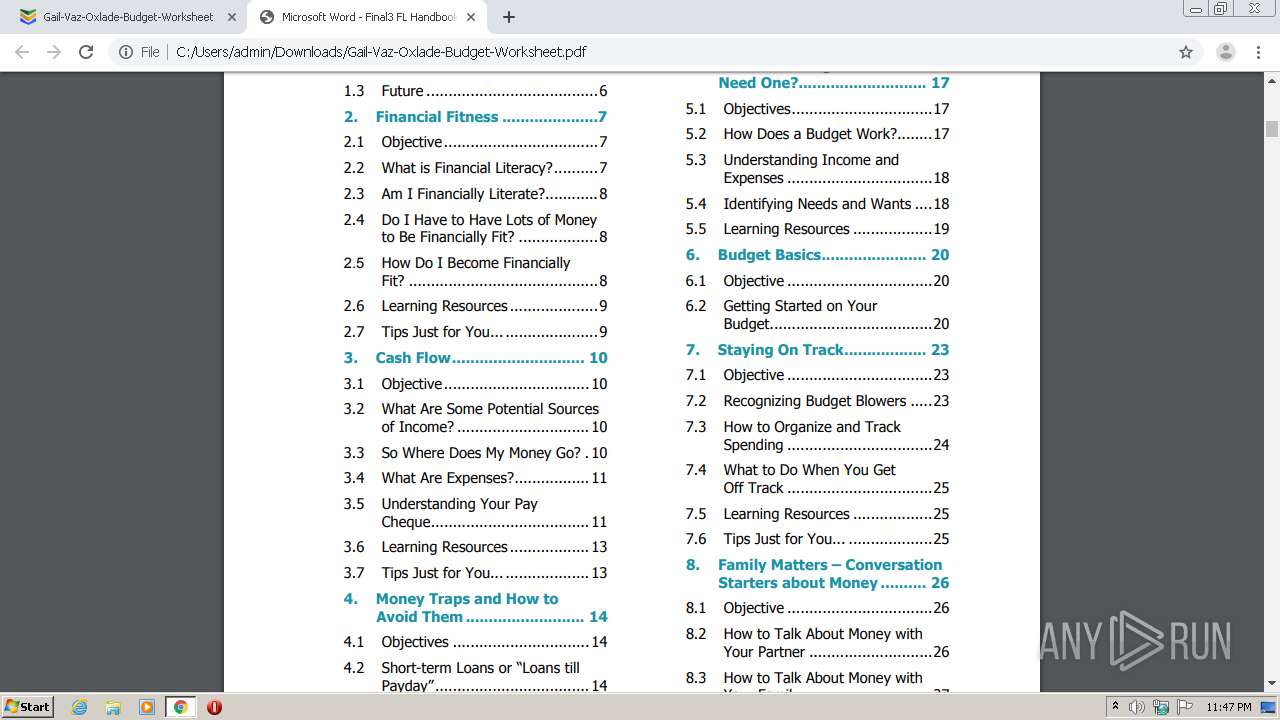Open the Chrome three-dot menu
Image resolution: width=1280 pixels, height=720 pixels.
coord(1257,52)
